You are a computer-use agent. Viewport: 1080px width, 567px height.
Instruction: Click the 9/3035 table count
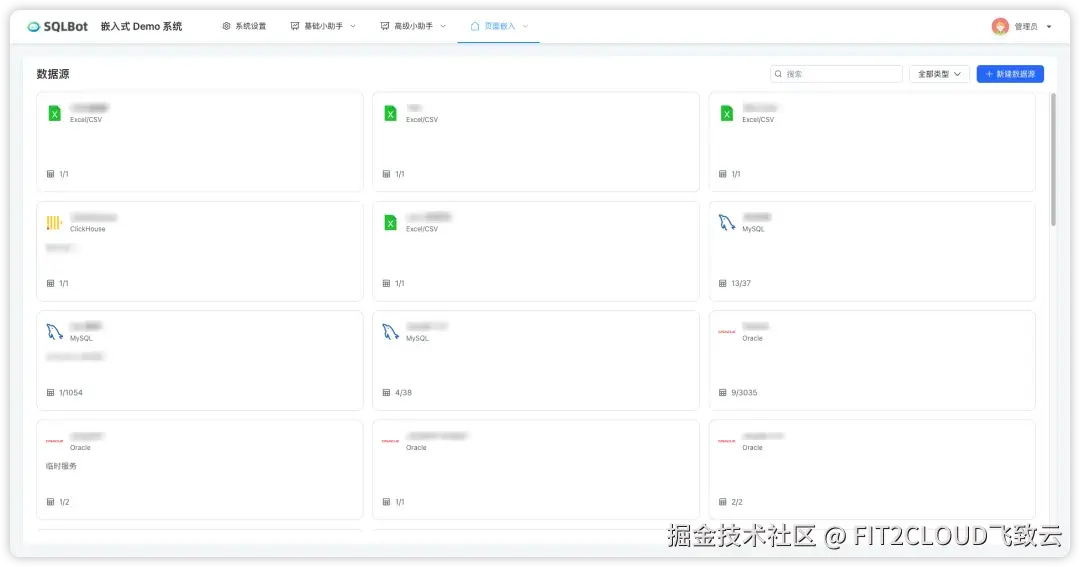coord(744,393)
